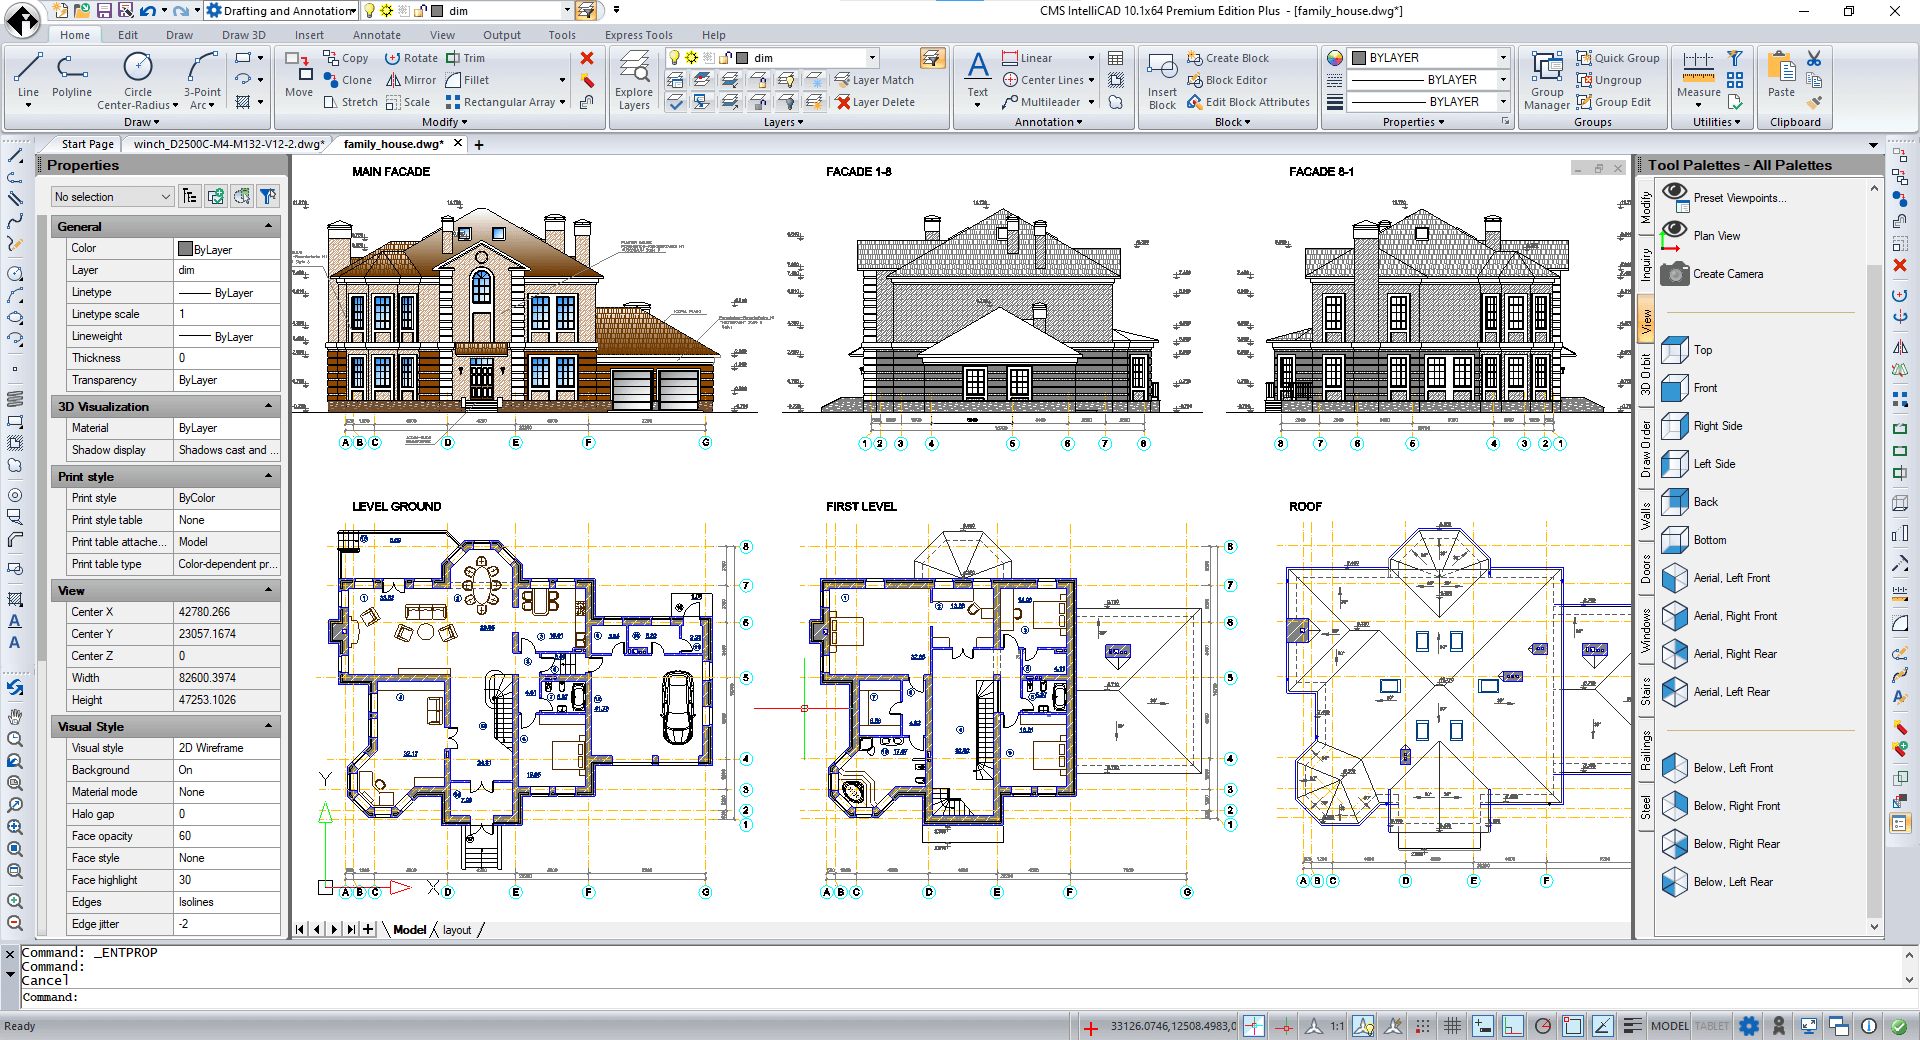Click the Paste clipboard icon

coord(1781,76)
